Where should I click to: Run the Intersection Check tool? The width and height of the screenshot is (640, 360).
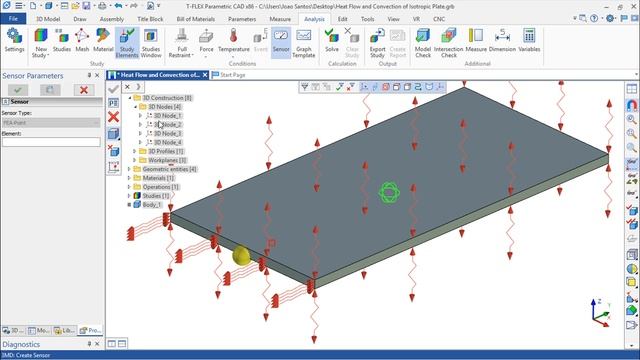449,43
